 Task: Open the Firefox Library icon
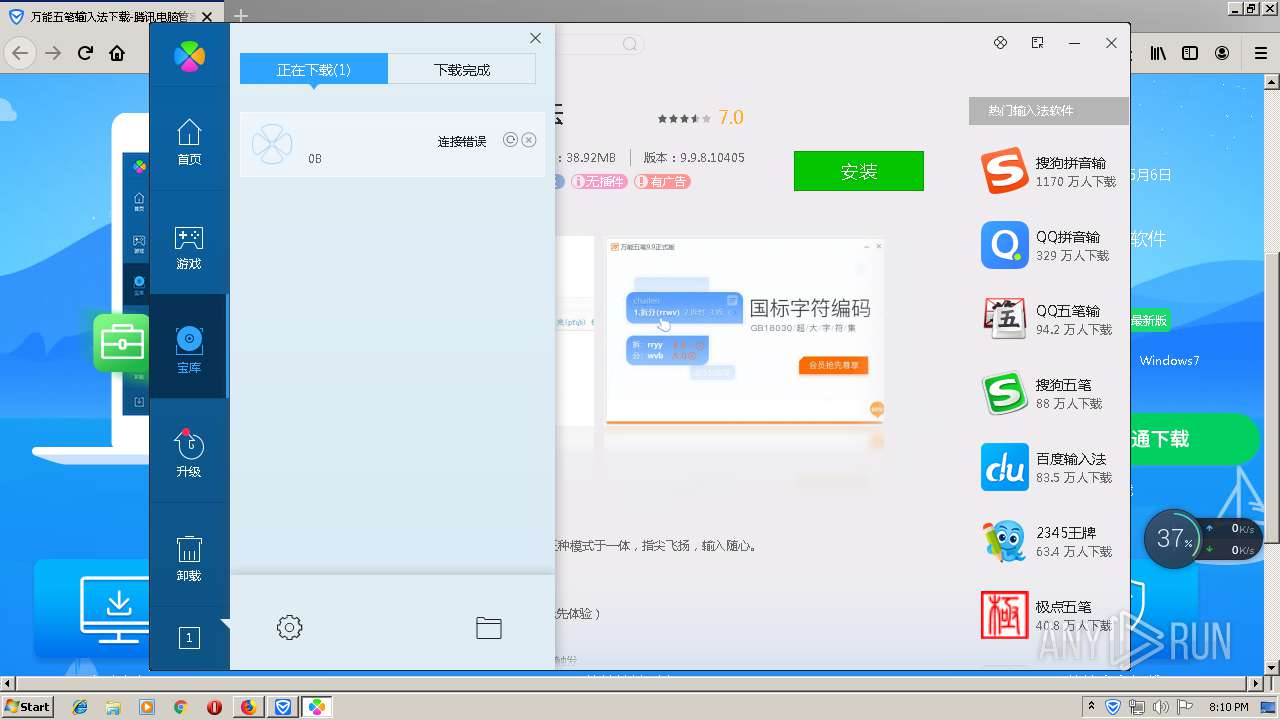click(1158, 53)
